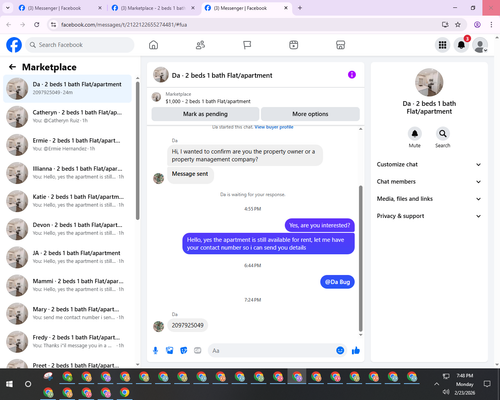Click the 2097925049 message bubble
500x400 pixels.
[188, 325]
